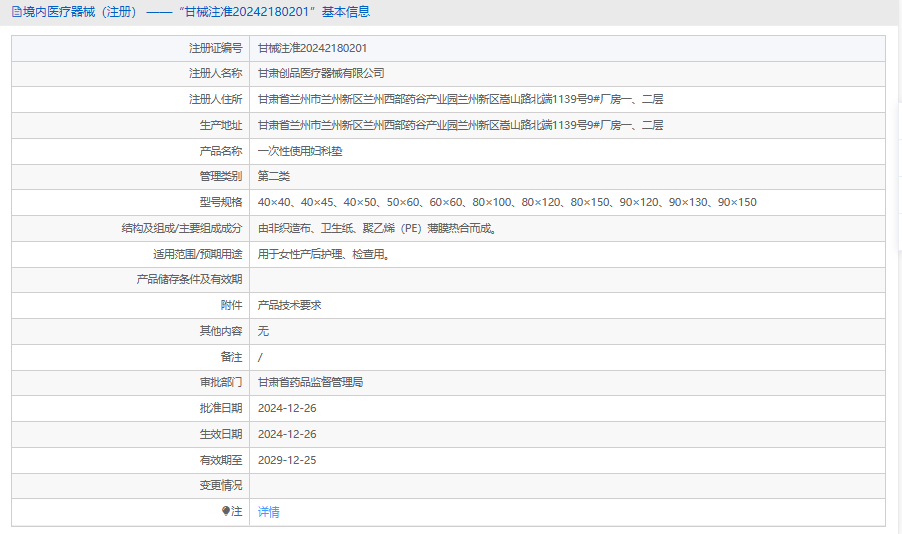Select approving department 甘肃省药品监督管理局

coord(310,382)
